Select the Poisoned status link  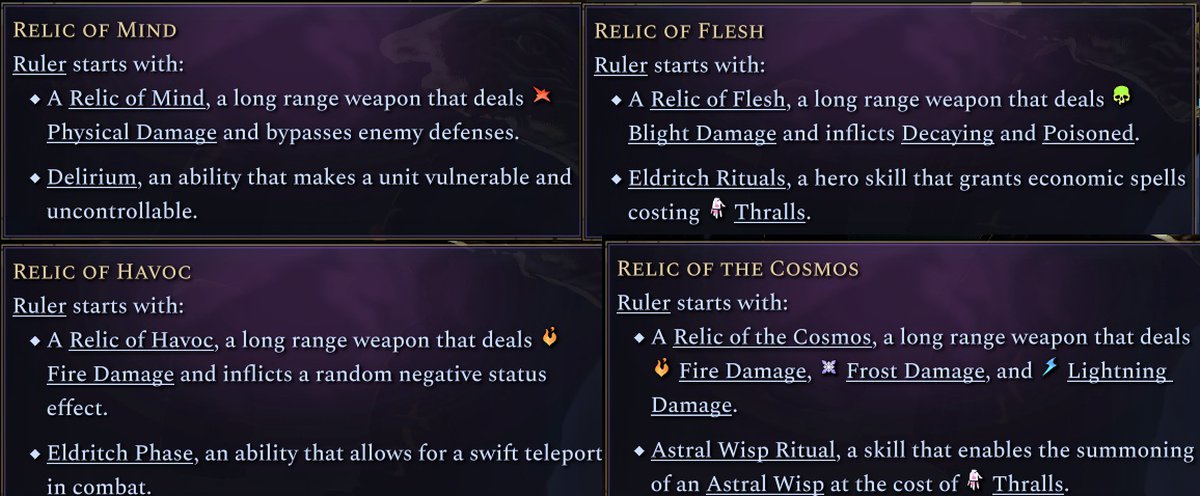coord(1088,133)
